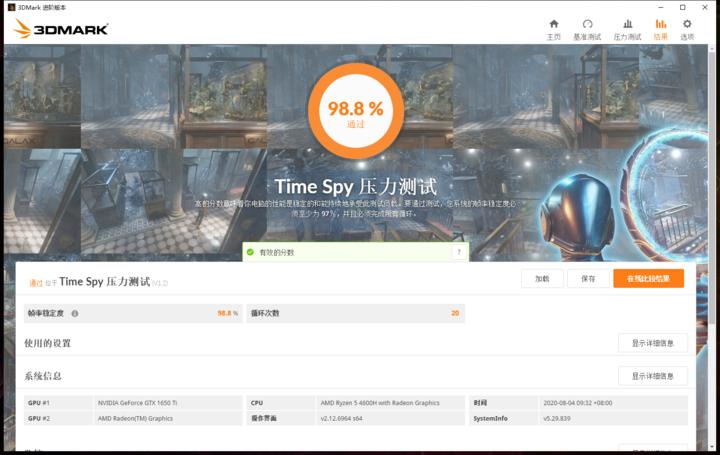This screenshot has width=720, height=455.
Task: Click the AMD Radeon(TM) Graphics value
Action: [135, 418]
